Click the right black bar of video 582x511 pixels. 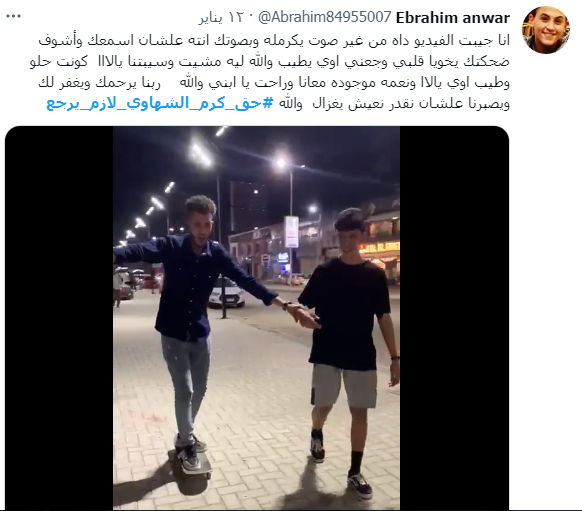454,318
